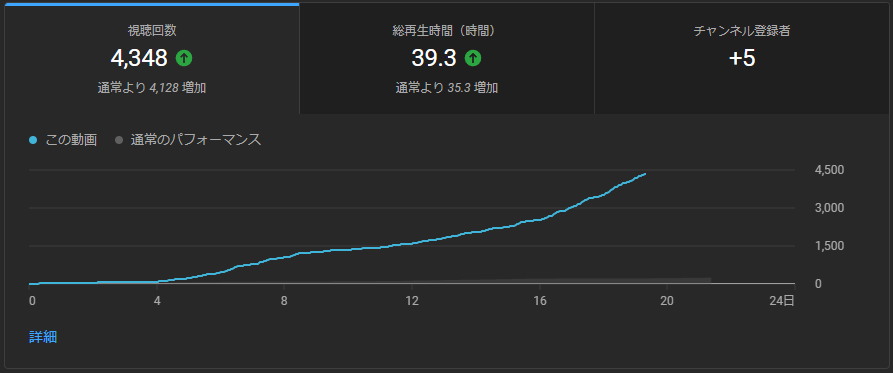Image resolution: width=893 pixels, height=373 pixels.
Task: Click the 24日 x-axis label
Action: pos(781,301)
